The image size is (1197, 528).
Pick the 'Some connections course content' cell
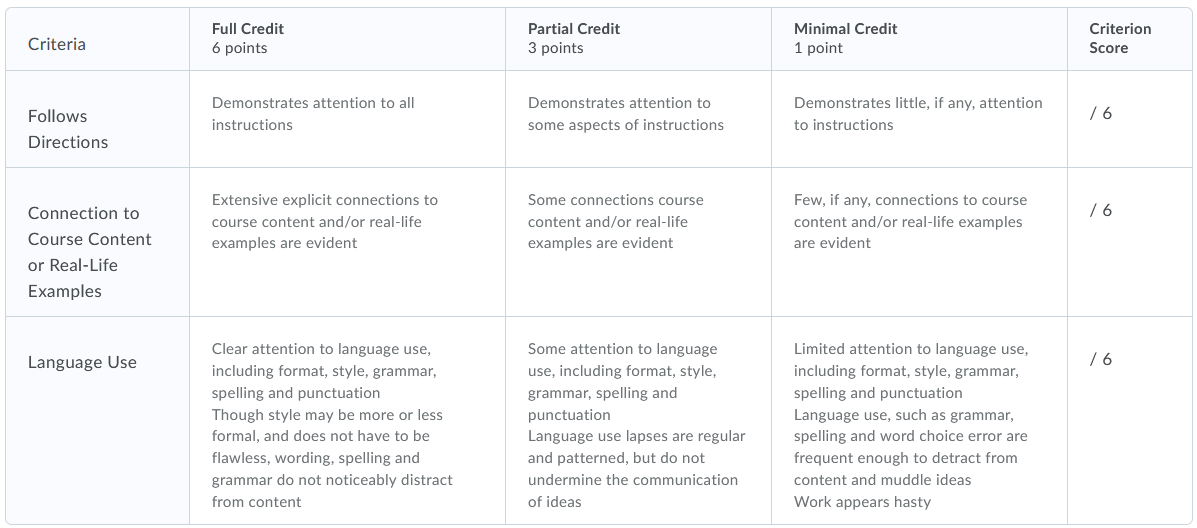pos(615,221)
